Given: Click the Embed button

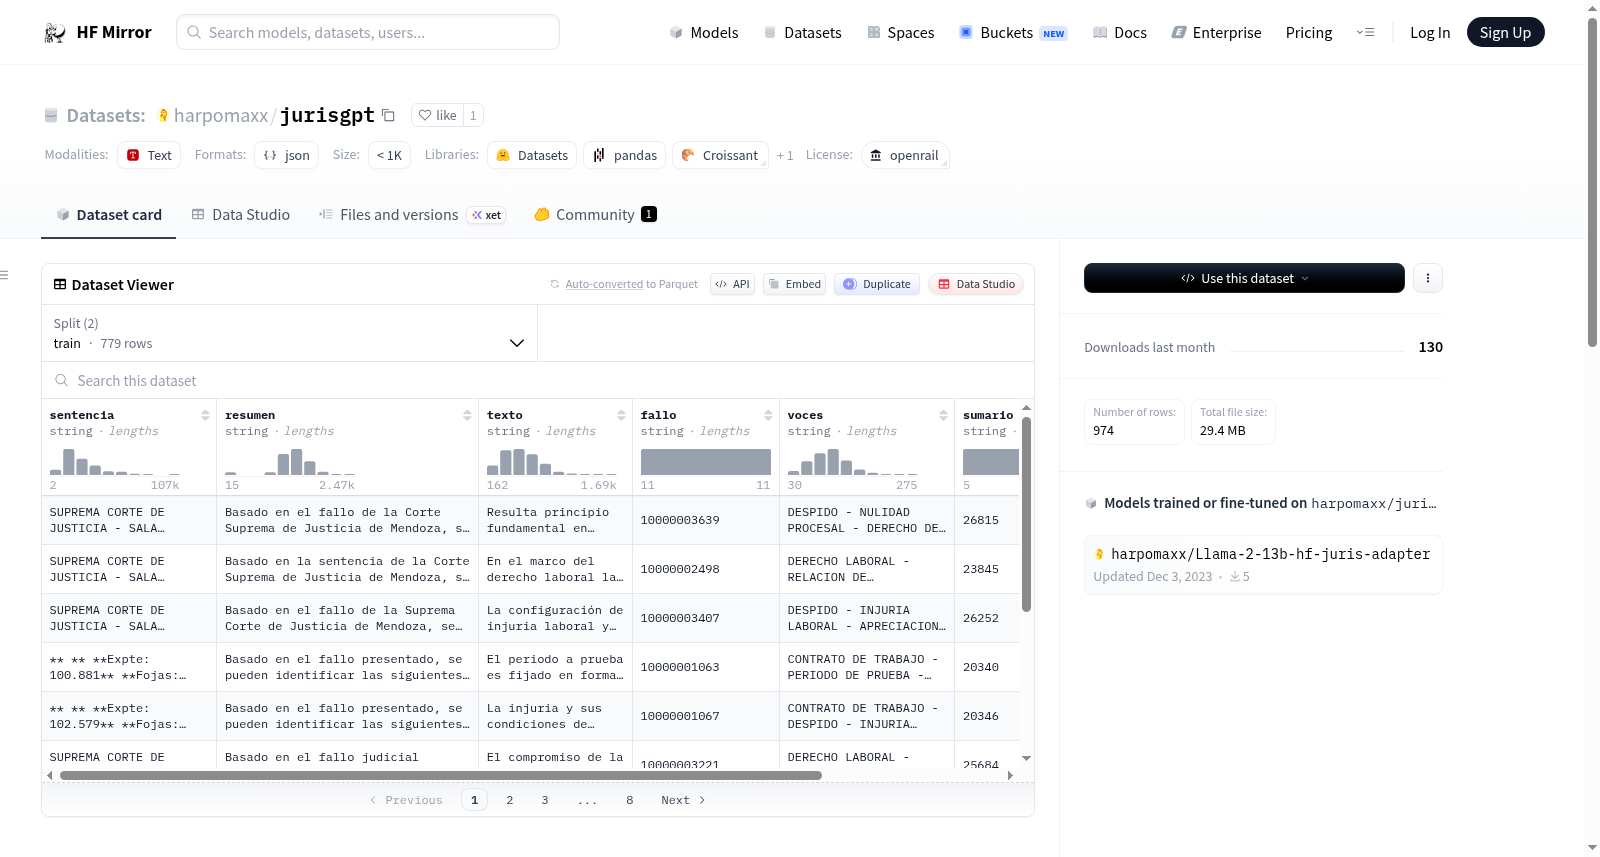Looking at the screenshot, I should tap(794, 284).
